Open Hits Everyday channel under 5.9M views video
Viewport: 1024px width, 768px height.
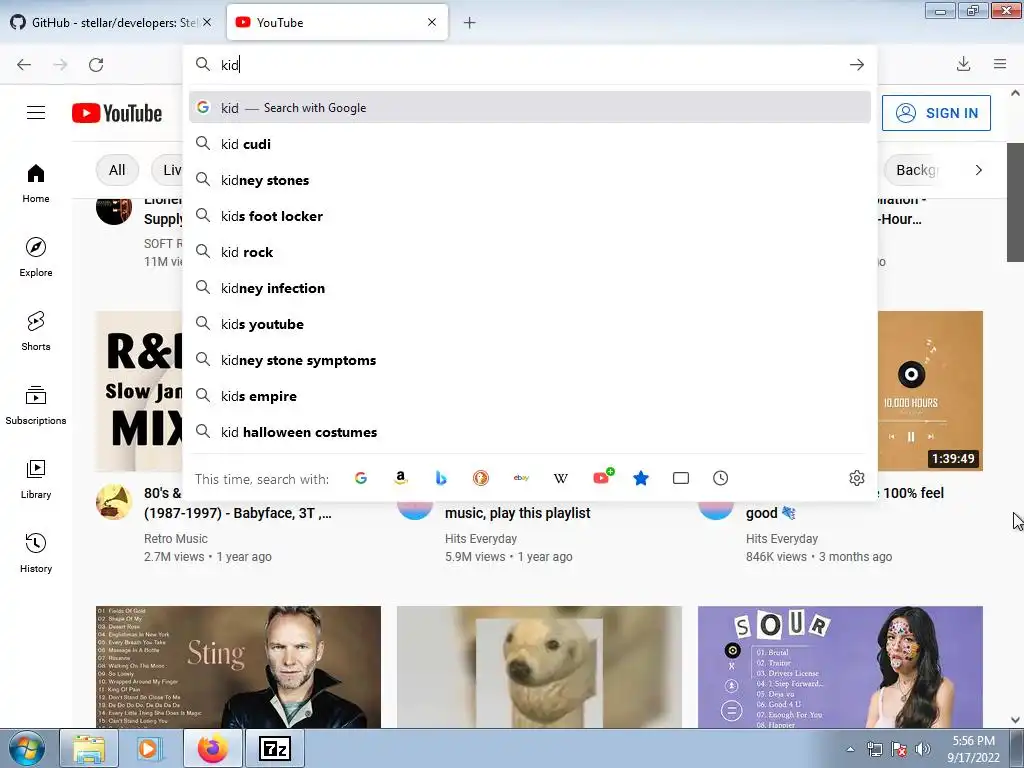pyautogui.click(x=481, y=539)
